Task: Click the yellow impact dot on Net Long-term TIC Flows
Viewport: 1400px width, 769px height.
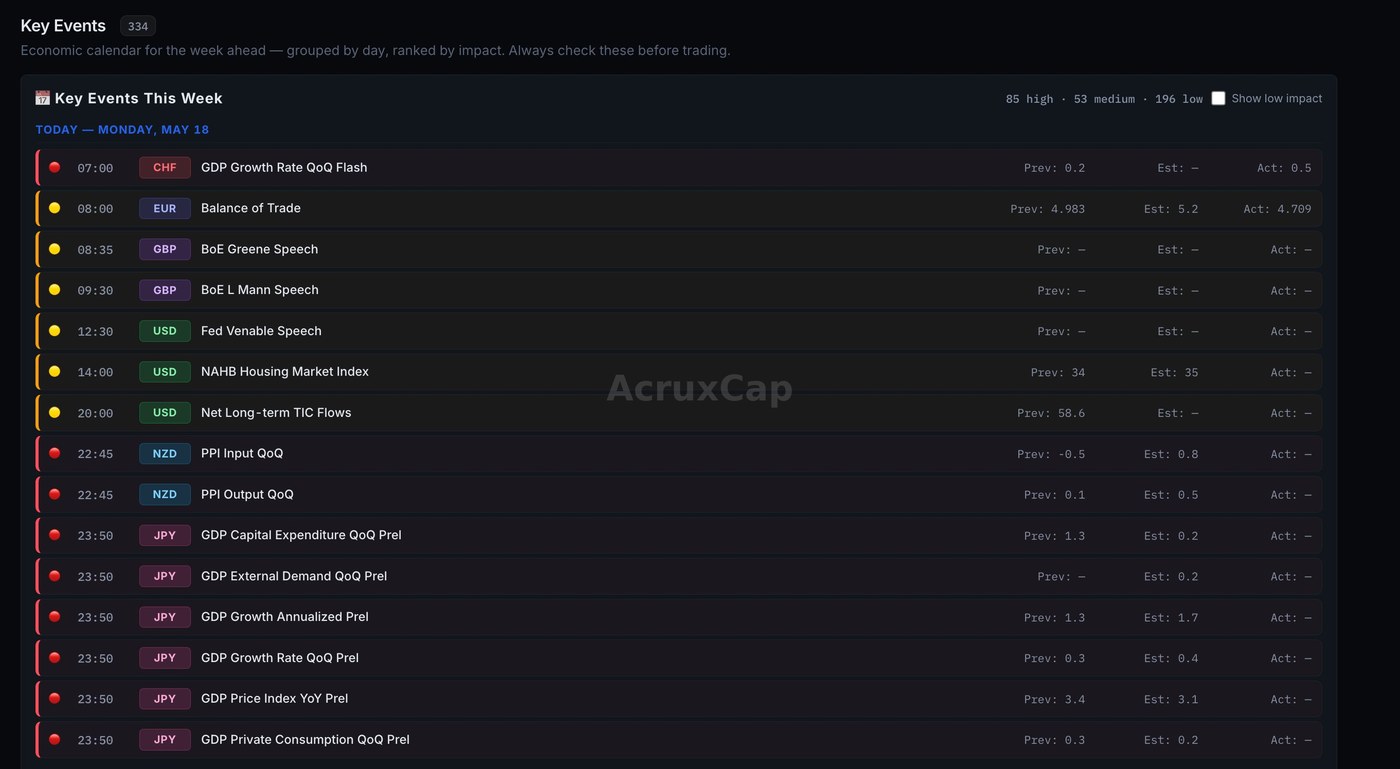Action: coord(55,412)
